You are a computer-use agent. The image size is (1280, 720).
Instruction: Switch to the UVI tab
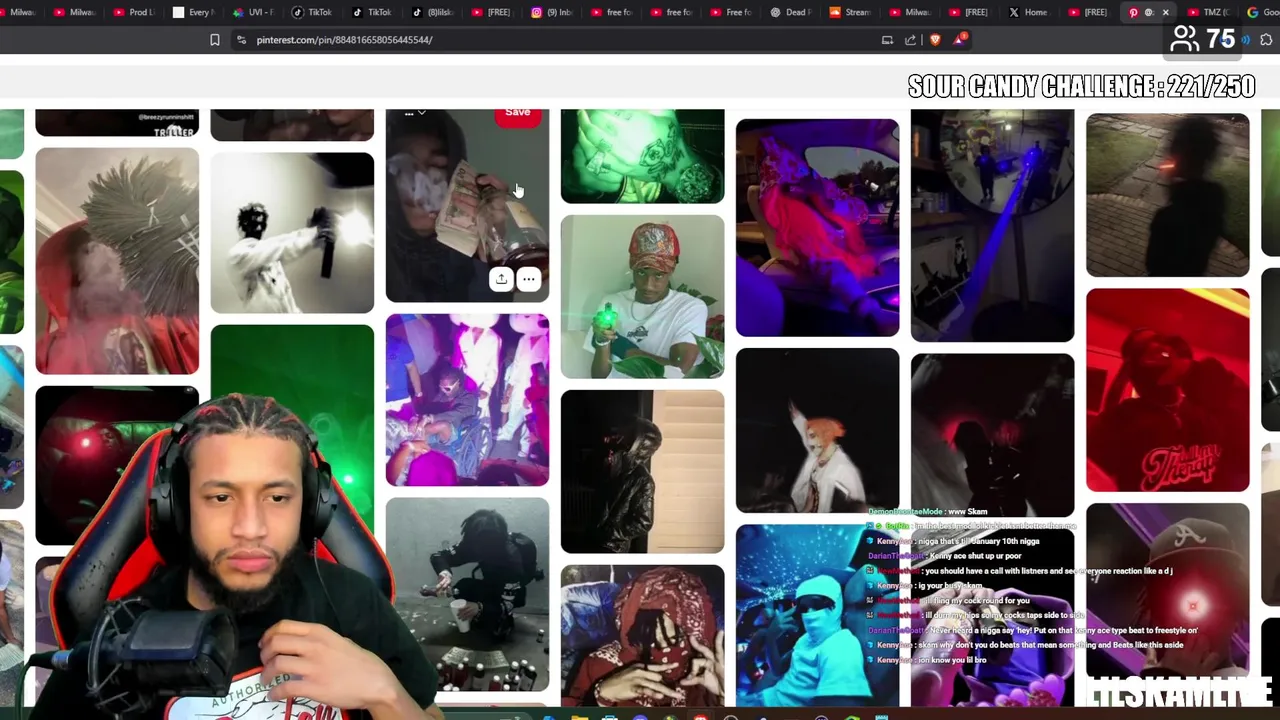(252, 12)
